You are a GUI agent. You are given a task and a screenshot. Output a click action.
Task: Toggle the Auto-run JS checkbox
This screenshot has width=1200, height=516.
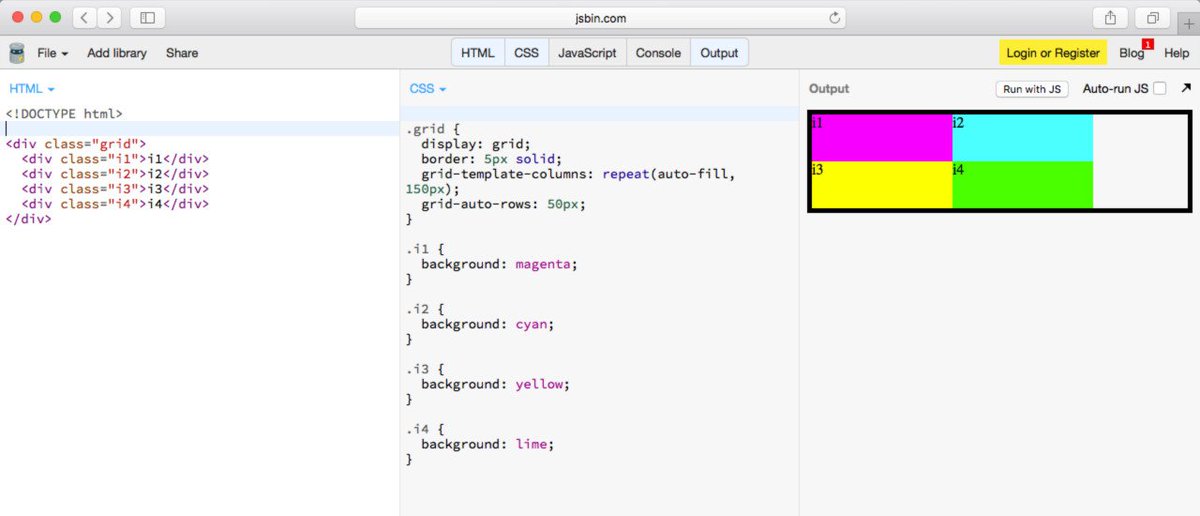point(1160,89)
